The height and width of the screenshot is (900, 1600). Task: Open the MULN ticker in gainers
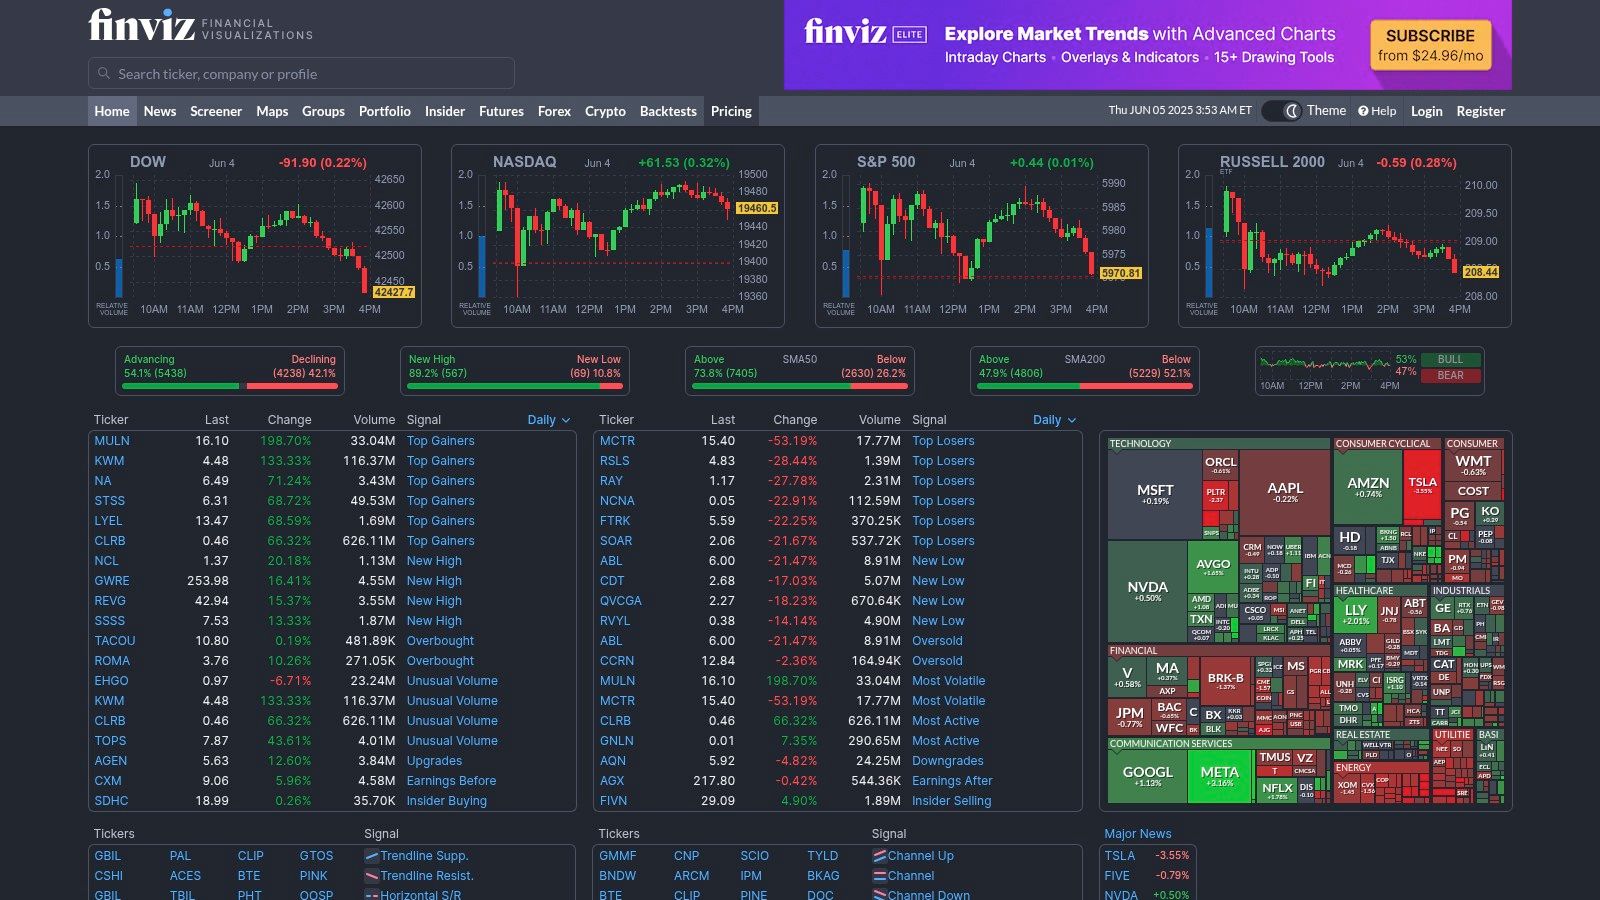click(x=112, y=441)
